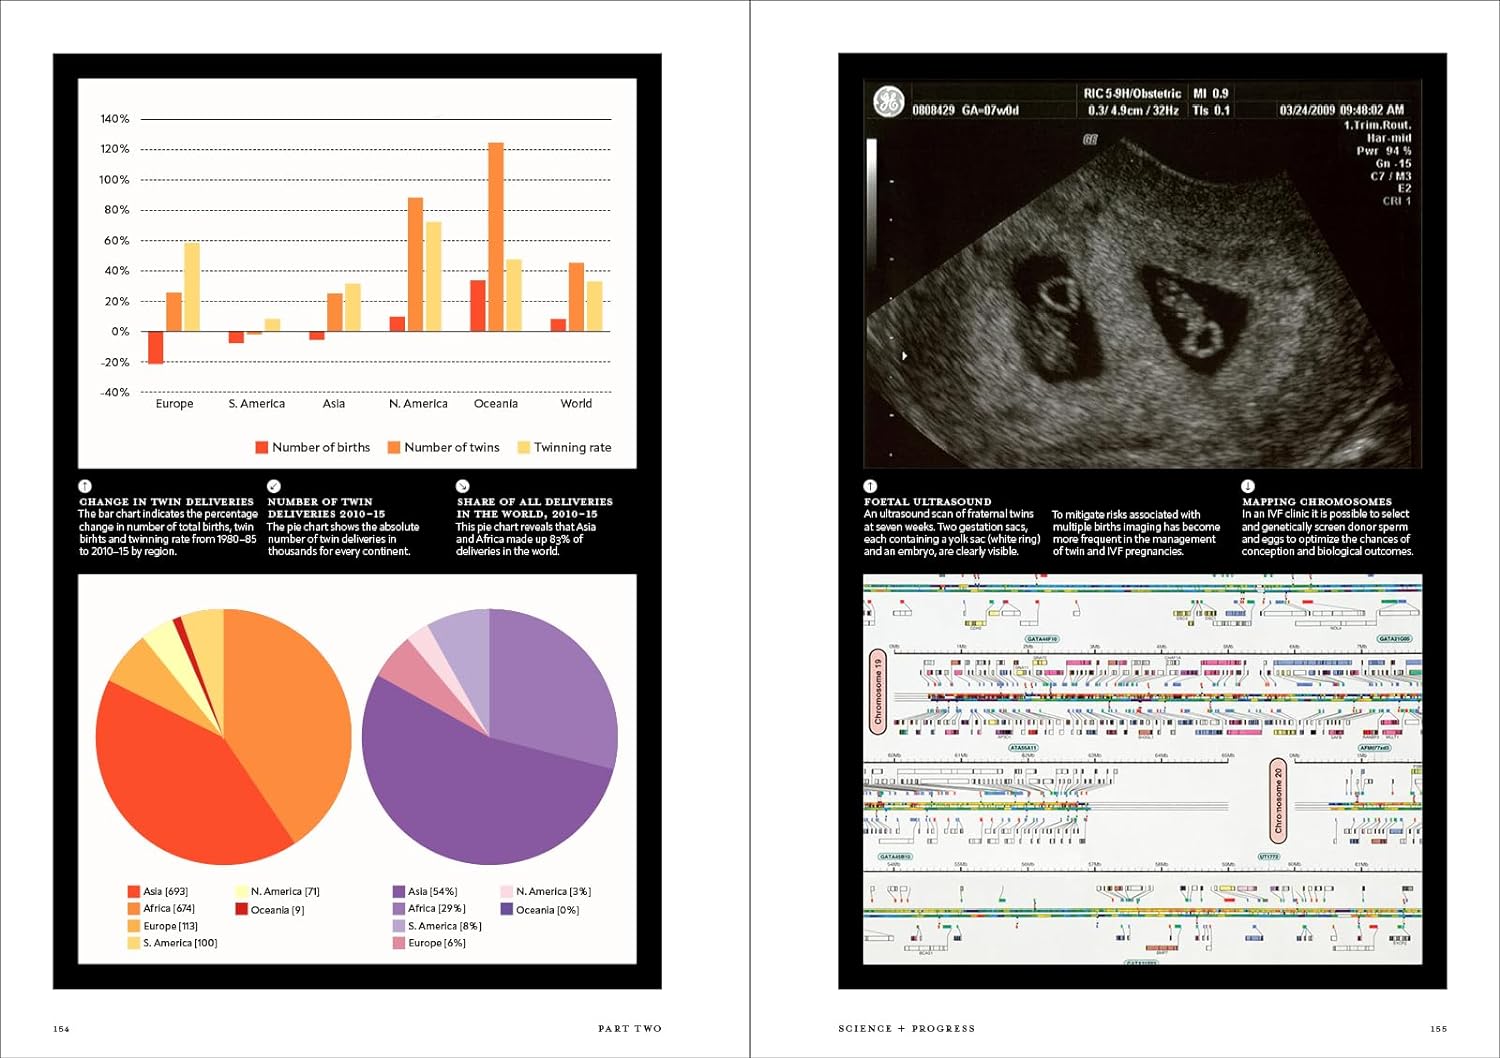Click the Mapping Chromosomes caption heading
This screenshot has height=1058, width=1500.
(1316, 502)
